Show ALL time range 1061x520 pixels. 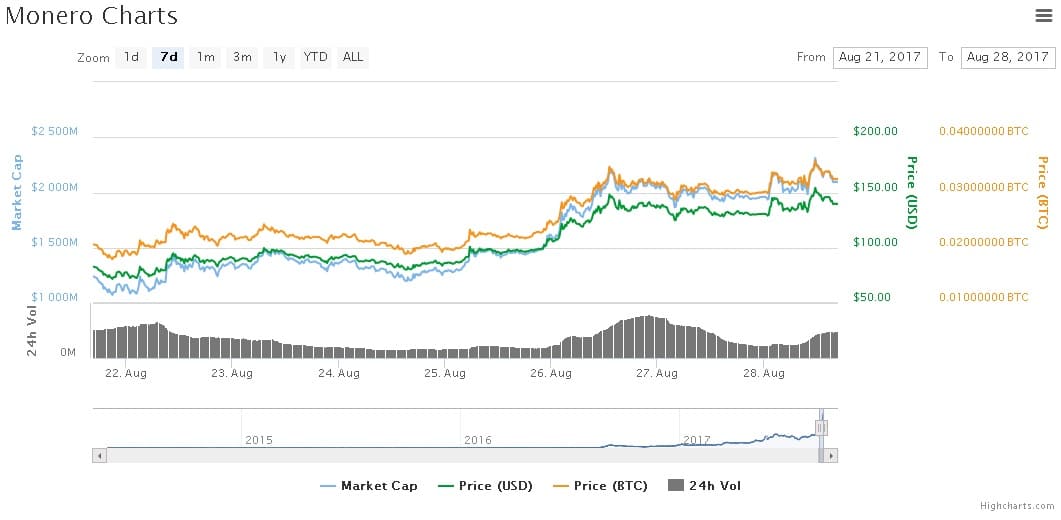tap(353, 57)
